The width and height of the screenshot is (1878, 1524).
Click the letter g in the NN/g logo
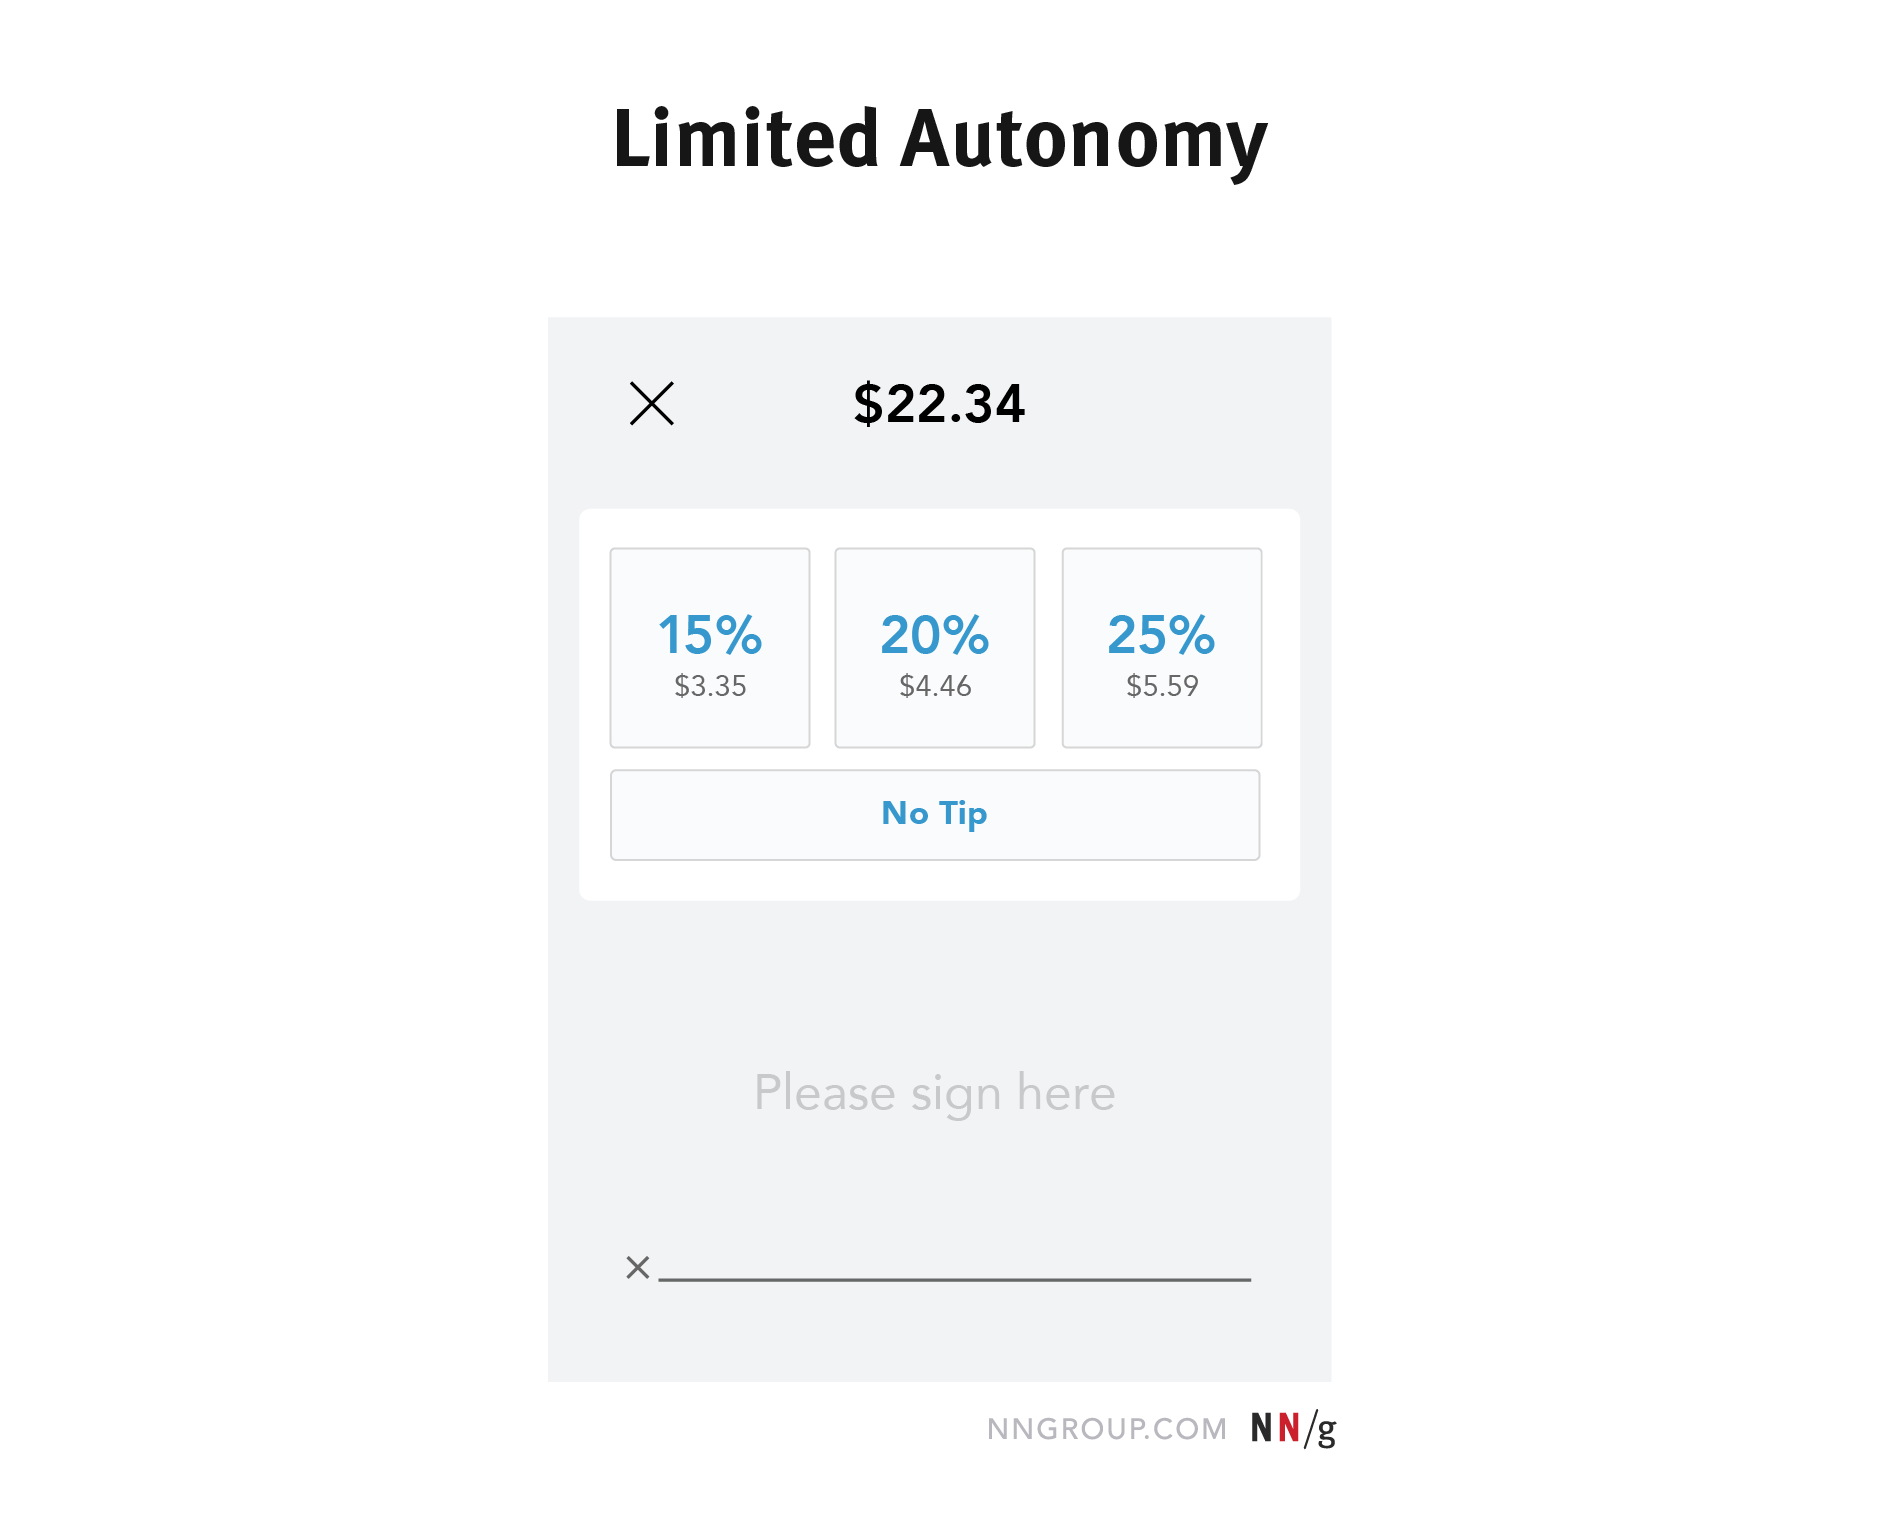click(x=1326, y=1430)
